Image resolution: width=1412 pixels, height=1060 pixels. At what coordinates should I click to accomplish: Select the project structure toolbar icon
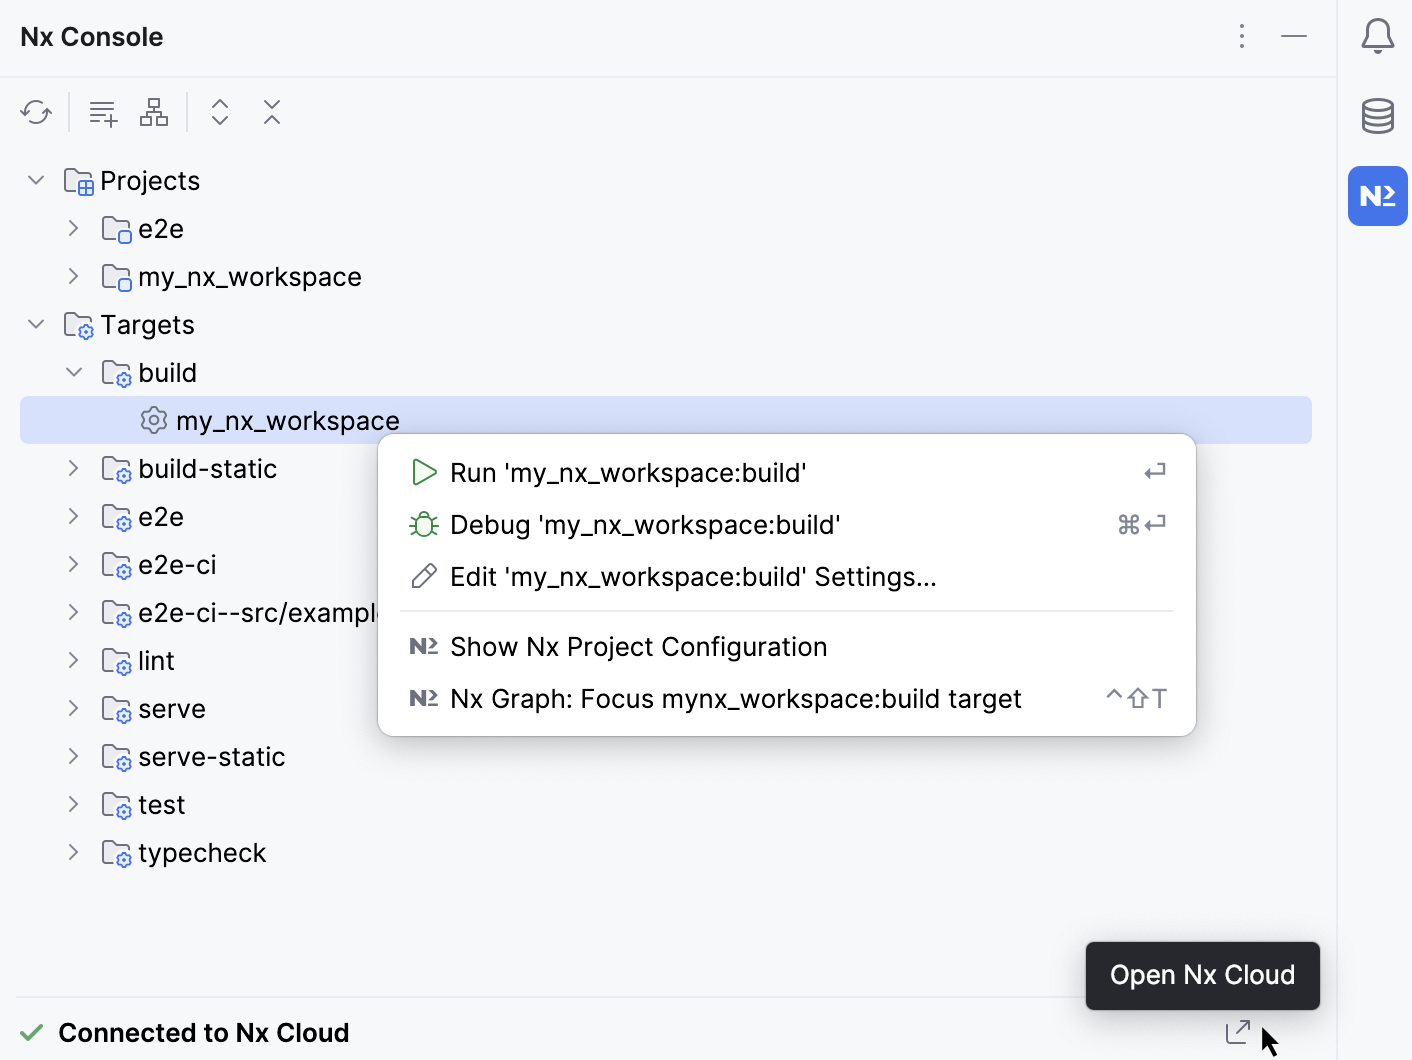154,112
